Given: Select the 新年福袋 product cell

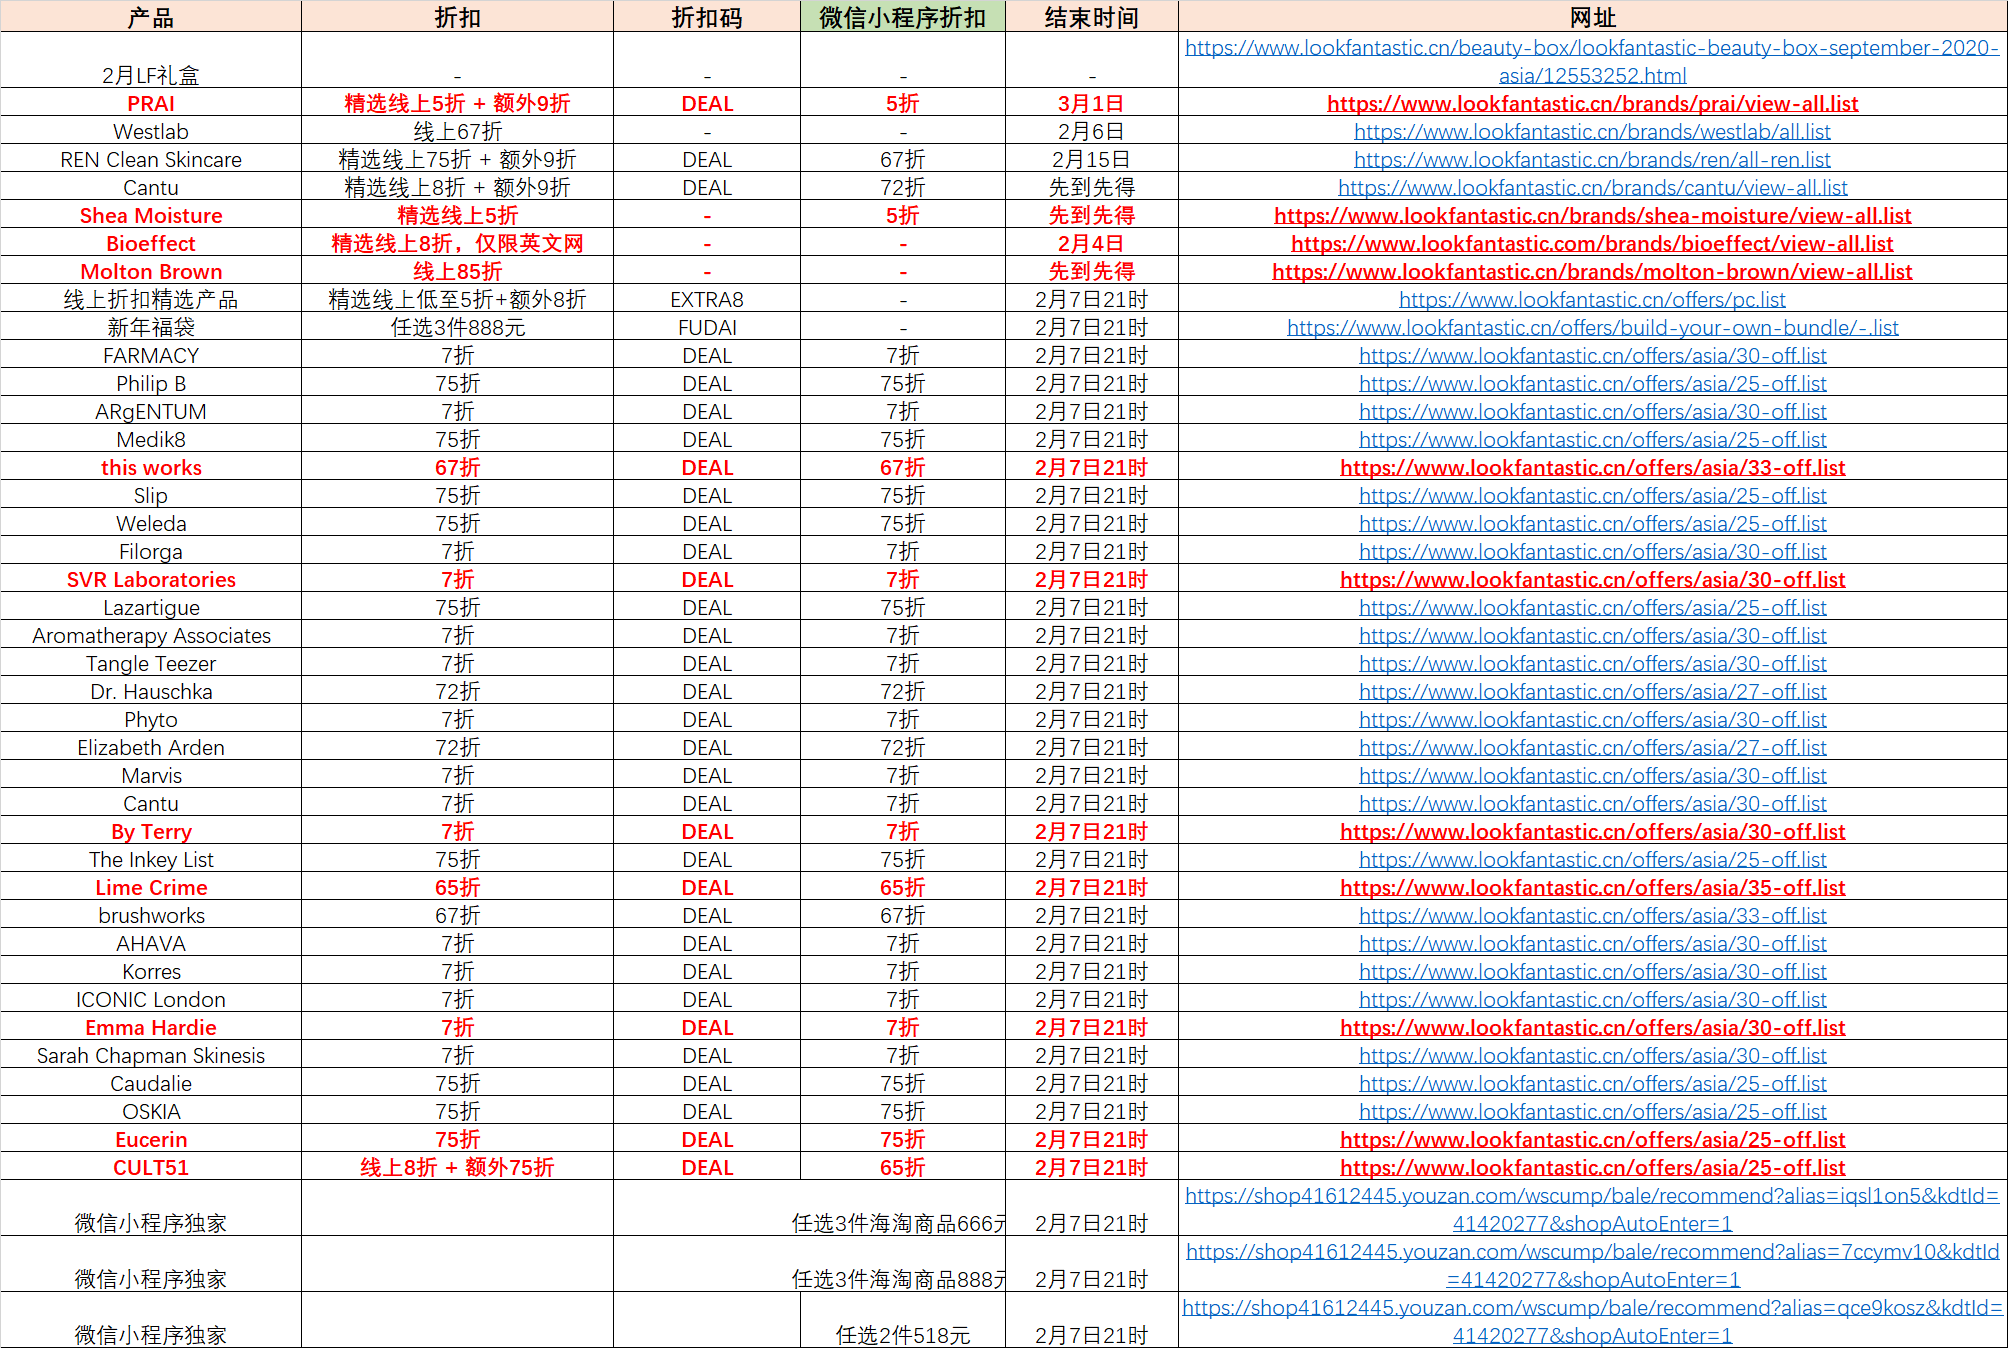Looking at the screenshot, I should pos(151,328).
